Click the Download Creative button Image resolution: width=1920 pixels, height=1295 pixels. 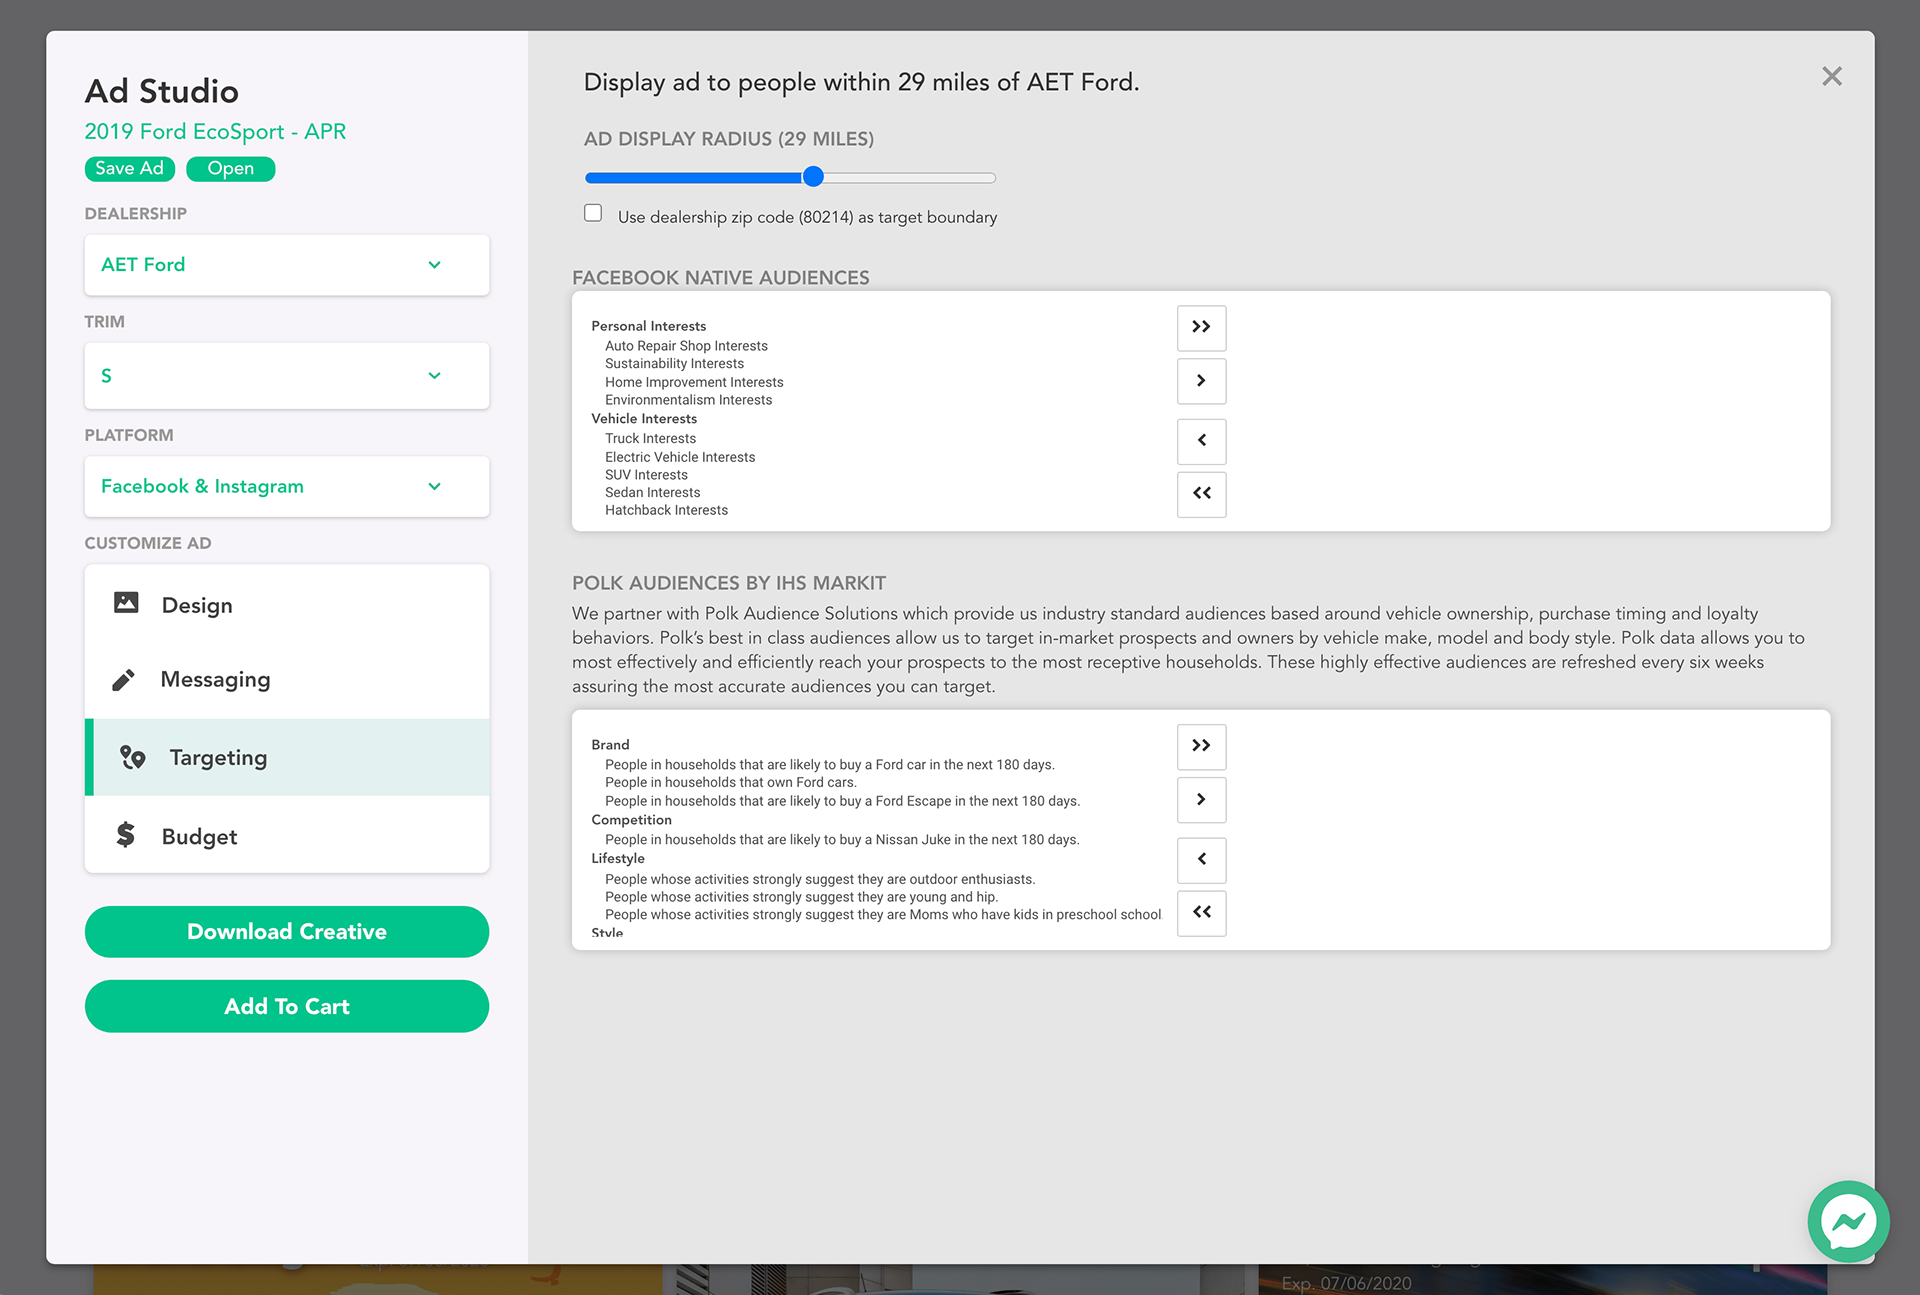pyautogui.click(x=287, y=932)
